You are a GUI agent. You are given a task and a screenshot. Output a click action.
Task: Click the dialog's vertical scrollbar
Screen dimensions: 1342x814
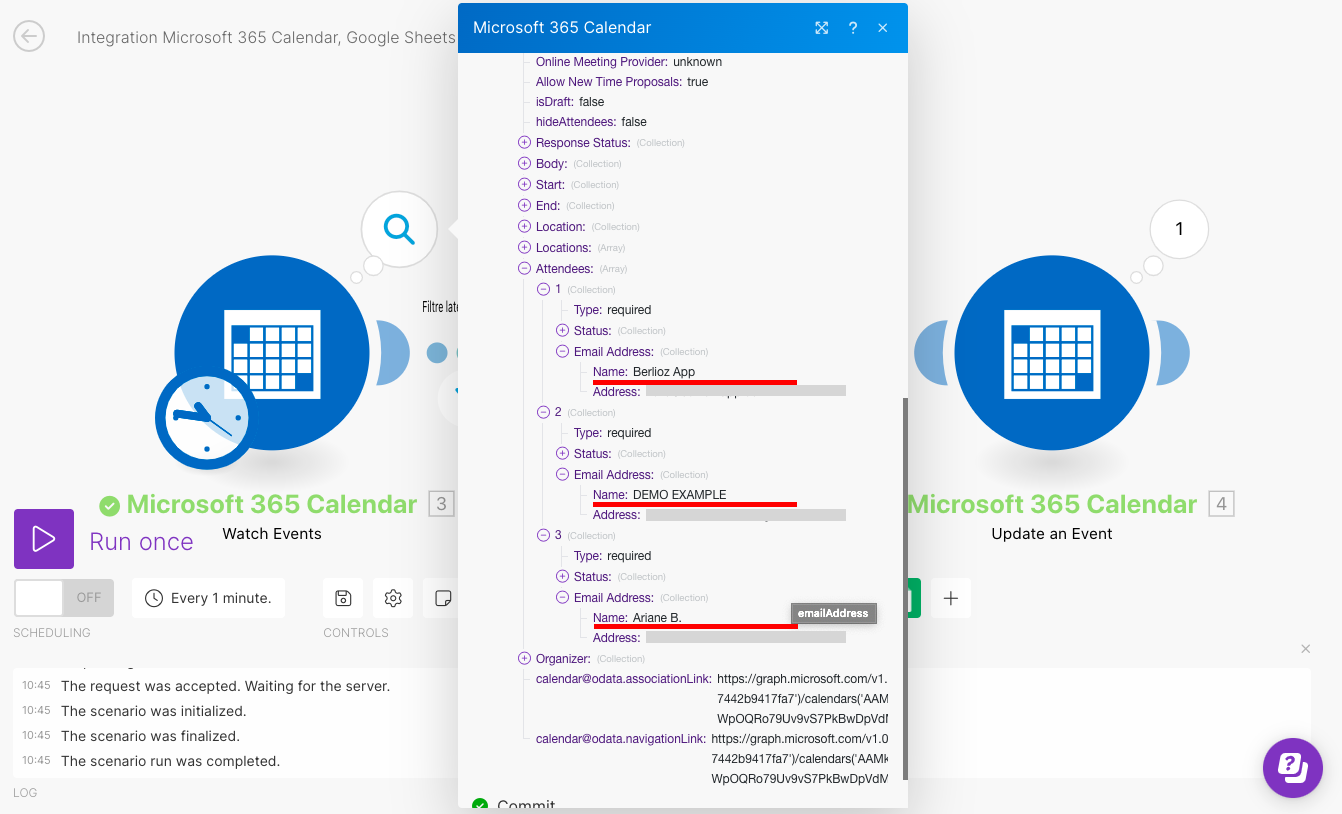(904, 588)
